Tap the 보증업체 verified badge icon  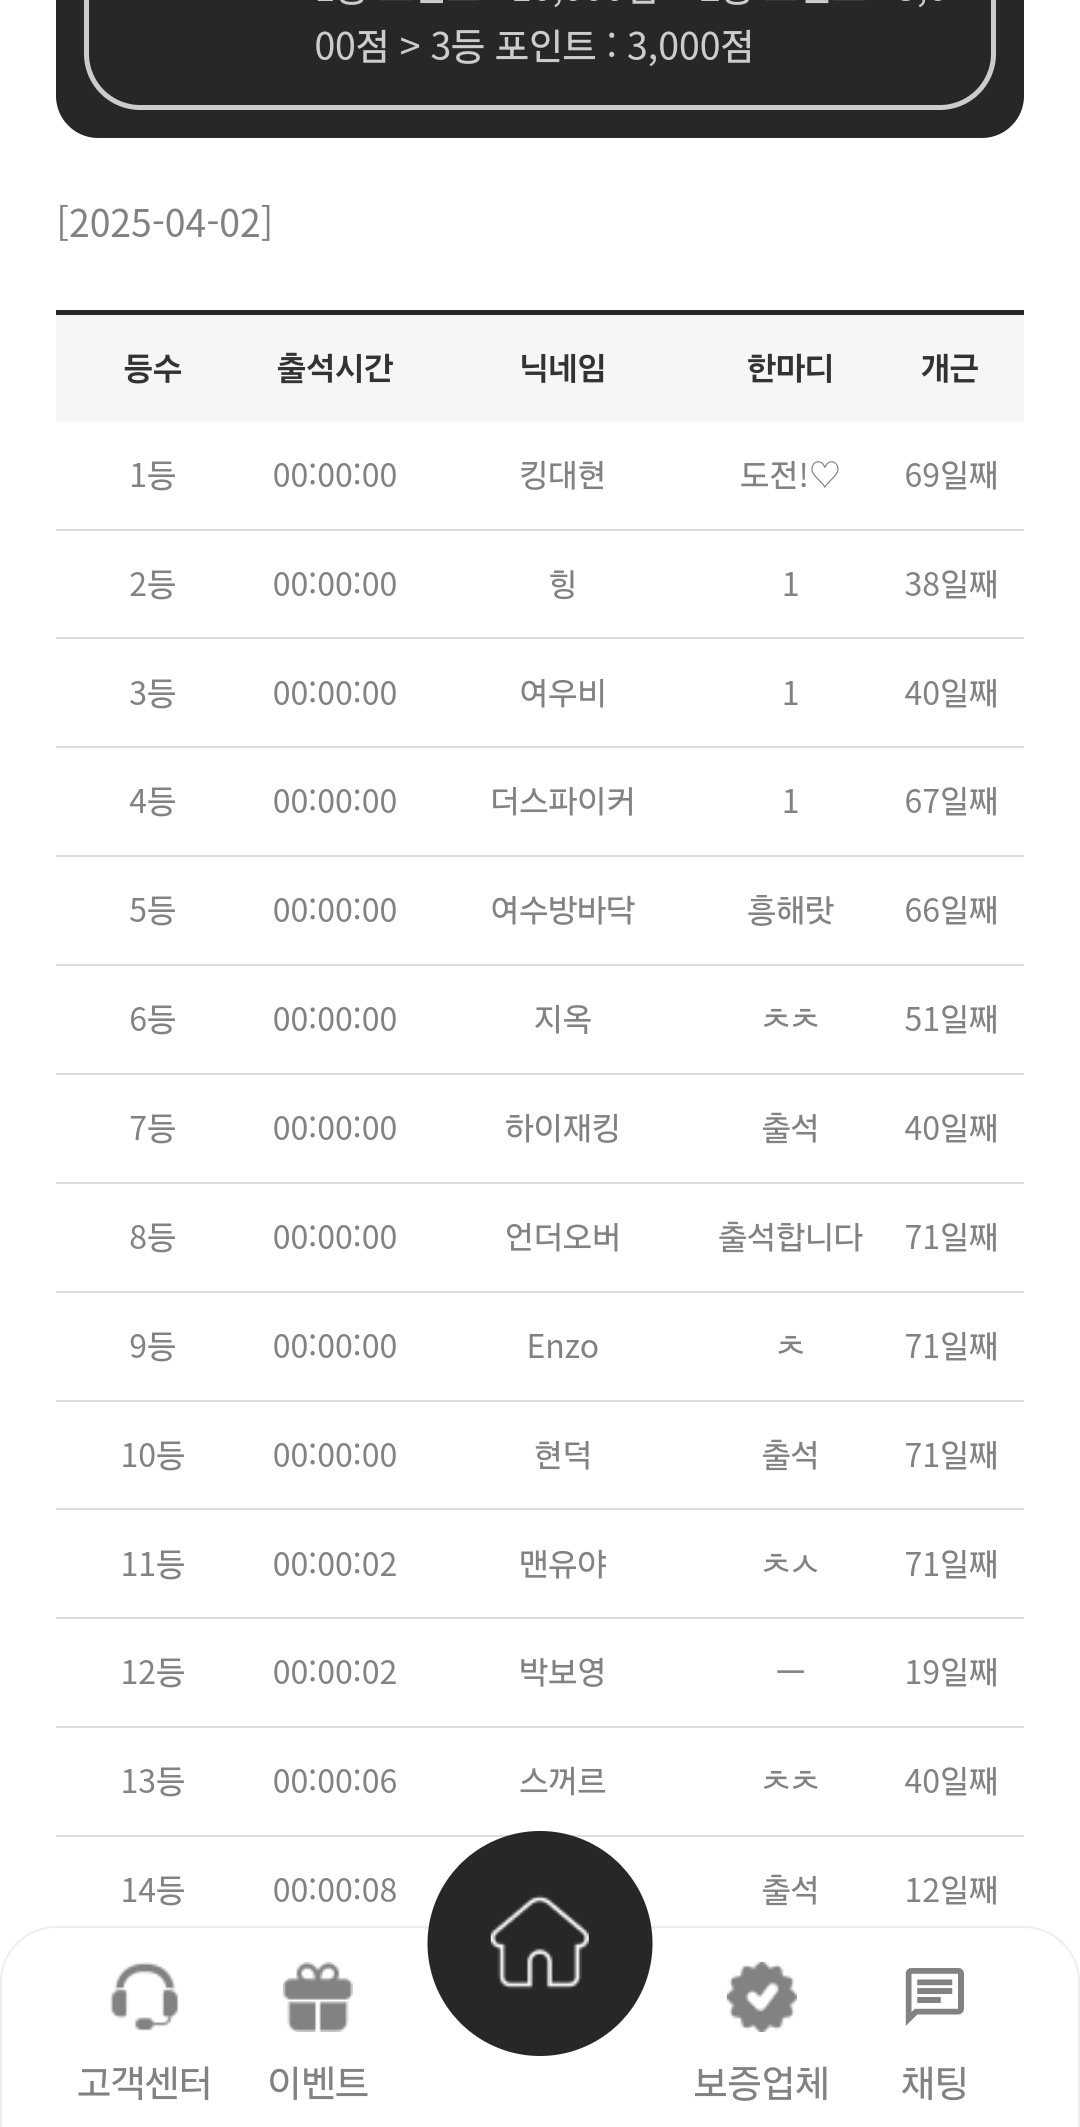[761, 1997]
